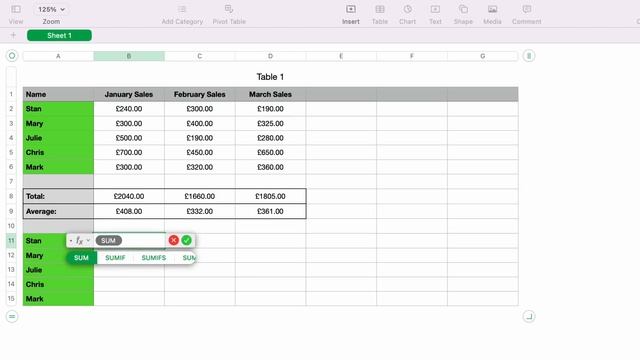Select Stan's January cell £240.00
640x360 pixels.
pyautogui.click(x=129, y=109)
